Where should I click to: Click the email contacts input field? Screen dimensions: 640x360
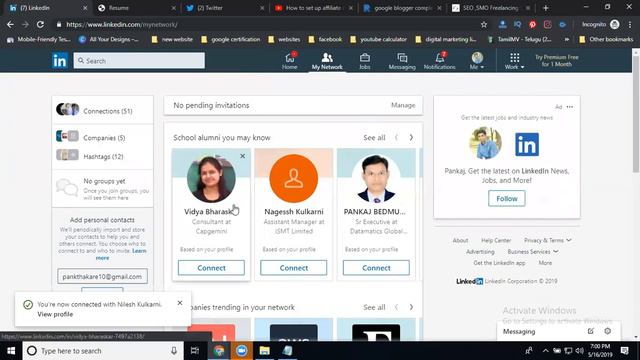coord(102,276)
